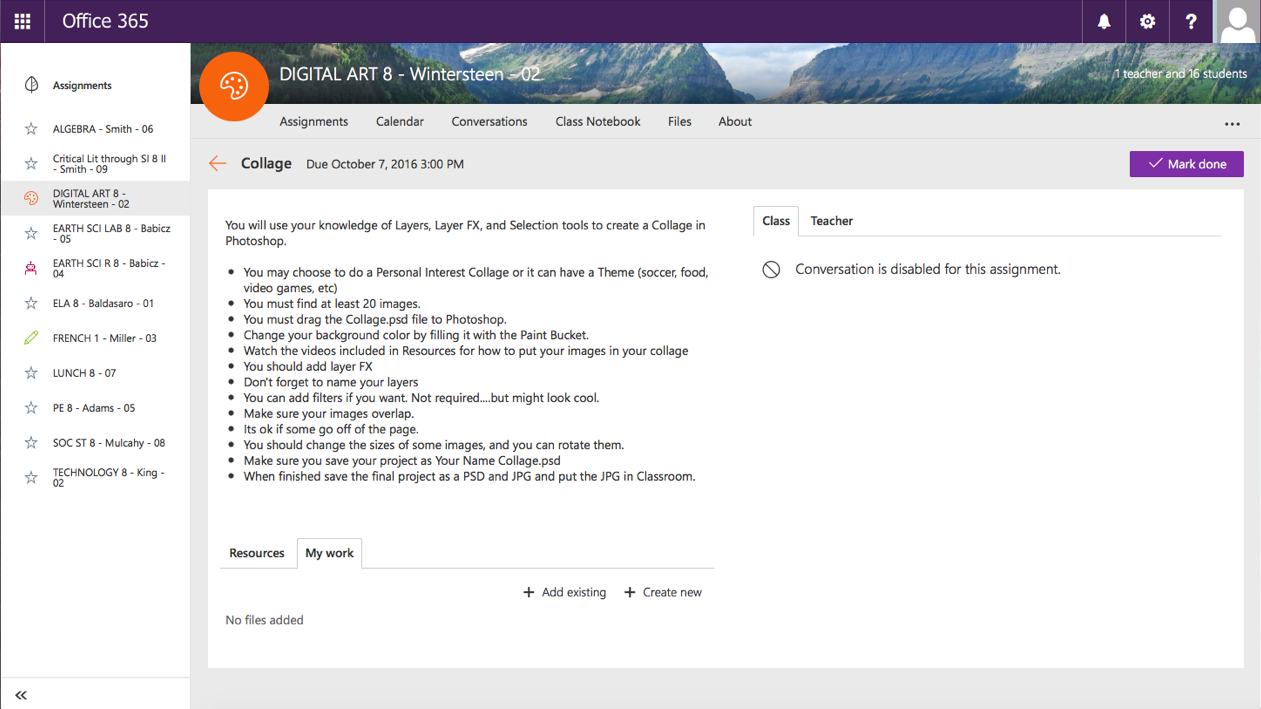
Task: Open the Class Notebook tab
Action: tap(597, 122)
